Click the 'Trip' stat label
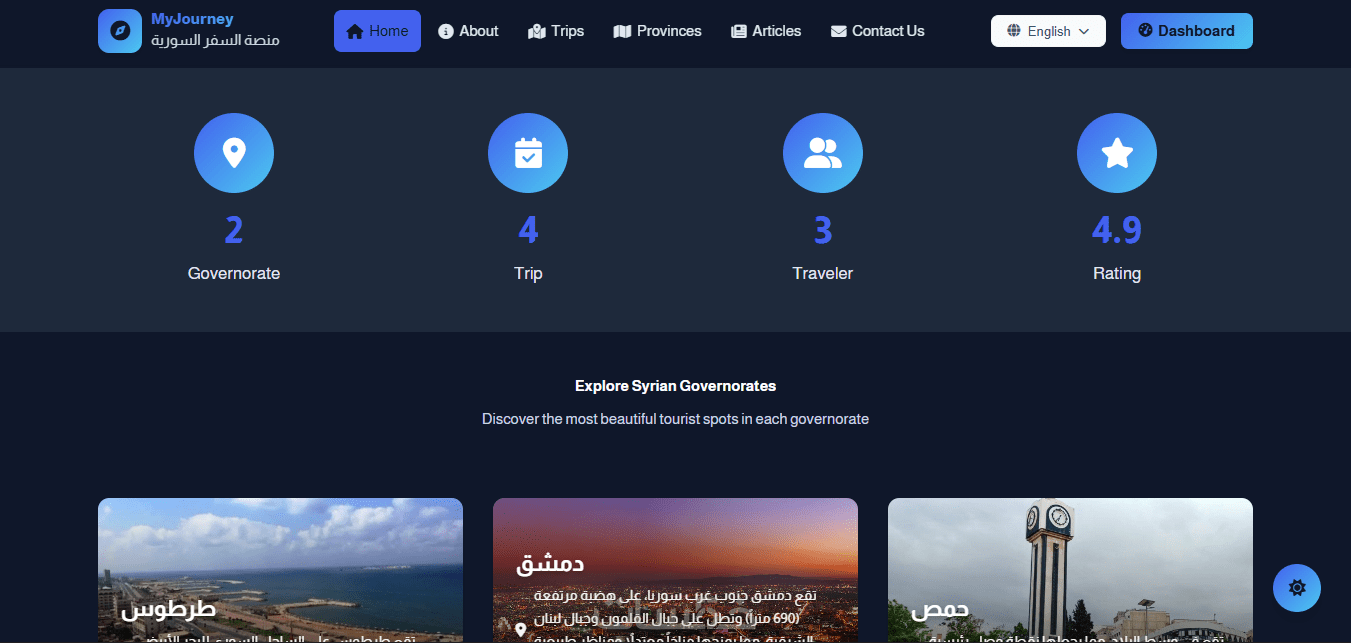 (528, 273)
